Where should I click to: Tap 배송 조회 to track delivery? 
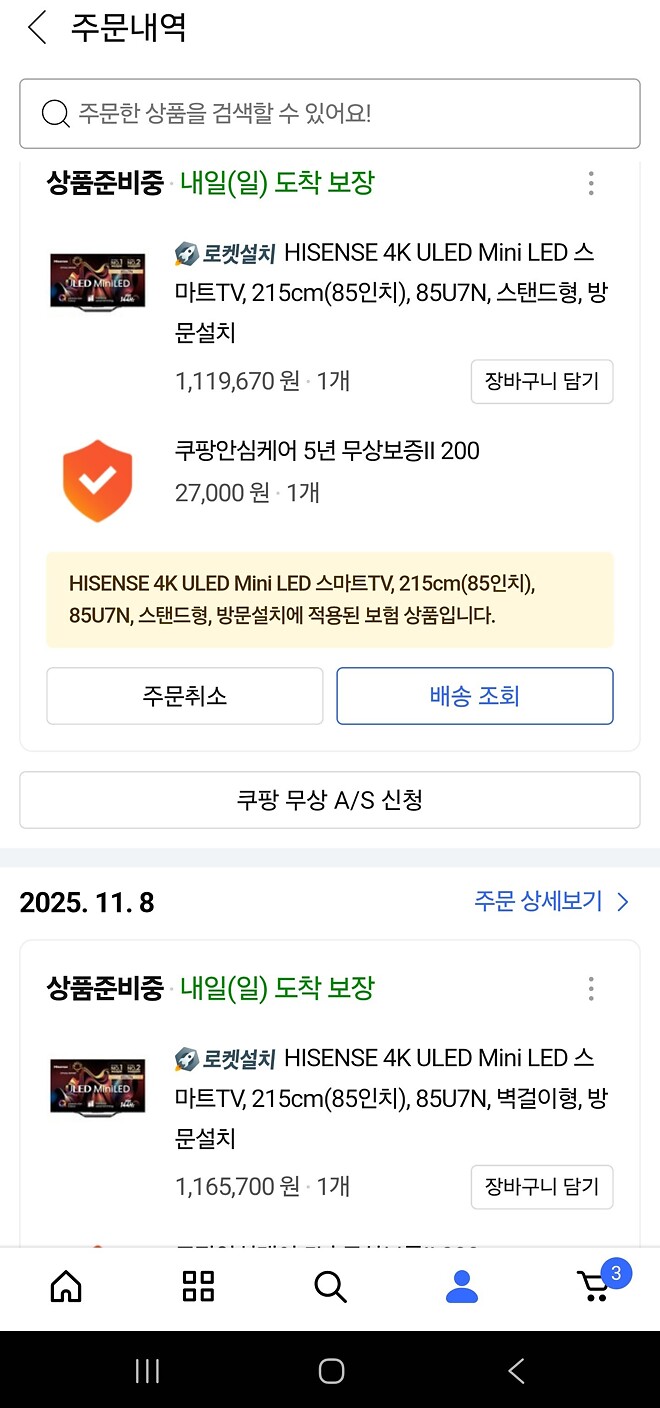pyautogui.click(x=474, y=695)
